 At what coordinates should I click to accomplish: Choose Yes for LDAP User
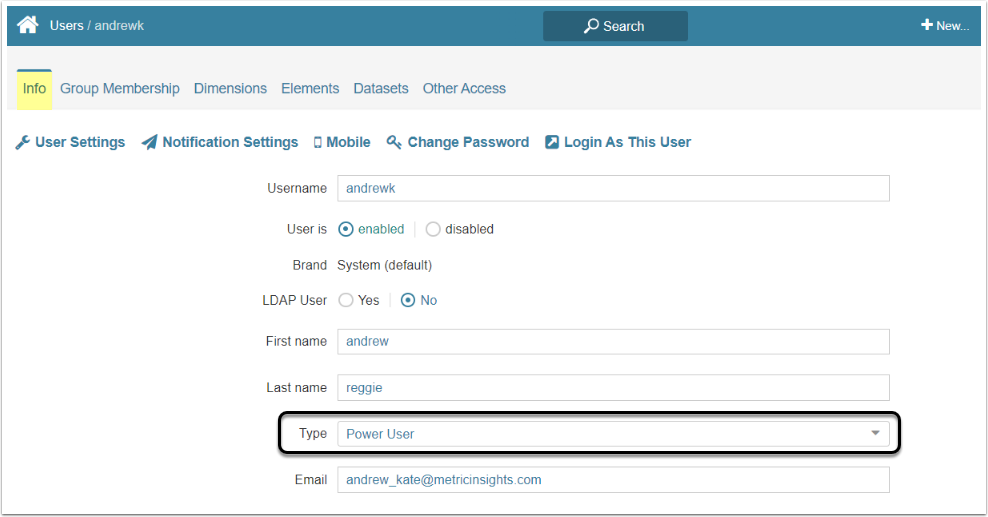[346, 300]
